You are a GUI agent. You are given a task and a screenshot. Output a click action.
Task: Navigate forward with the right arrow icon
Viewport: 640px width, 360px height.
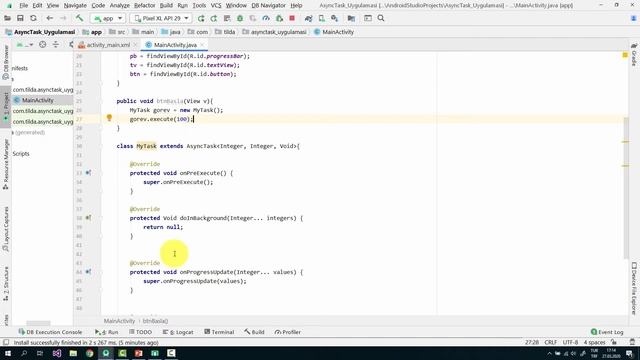[63, 18]
